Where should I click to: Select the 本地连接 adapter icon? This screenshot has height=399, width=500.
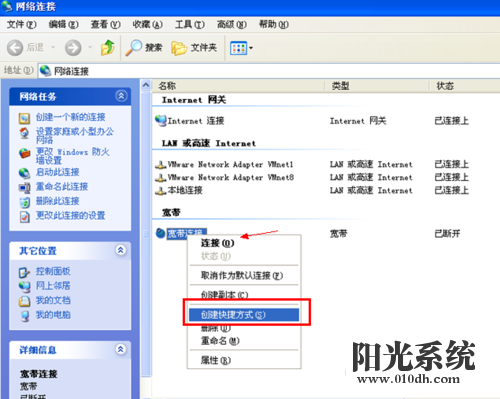[161, 190]
